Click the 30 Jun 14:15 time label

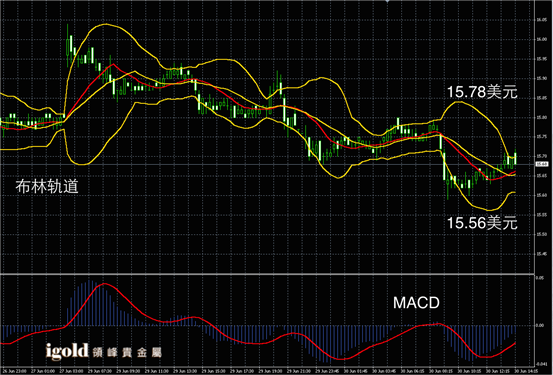coord(525,371)
